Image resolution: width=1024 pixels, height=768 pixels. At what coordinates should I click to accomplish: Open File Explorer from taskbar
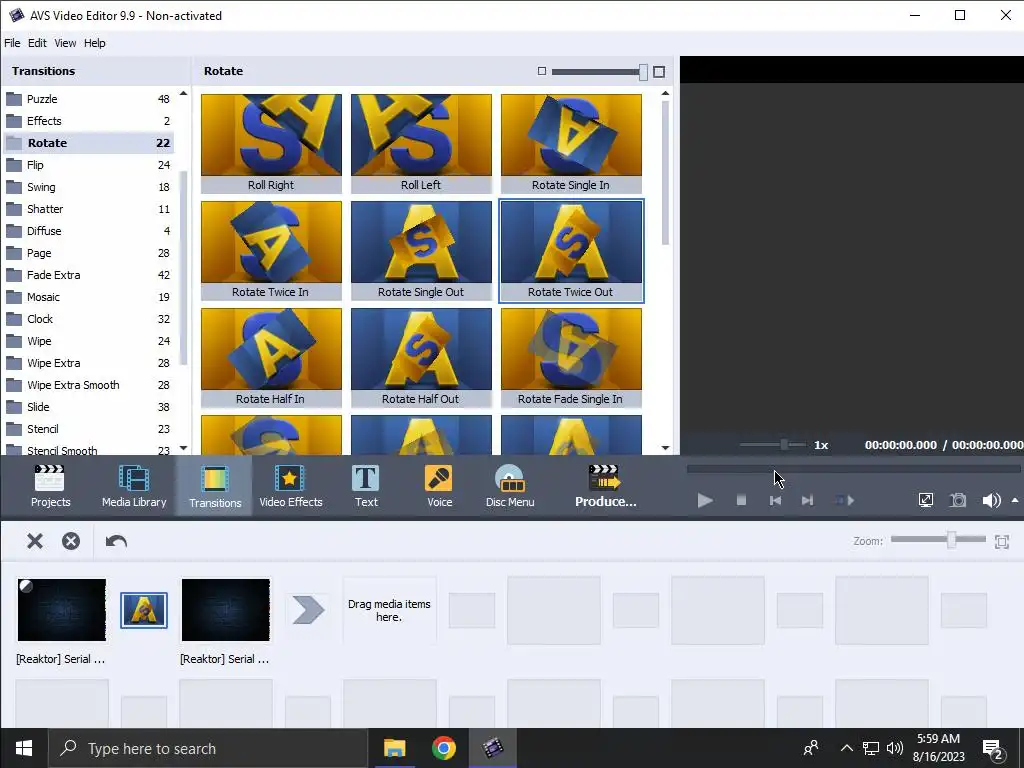394,748
